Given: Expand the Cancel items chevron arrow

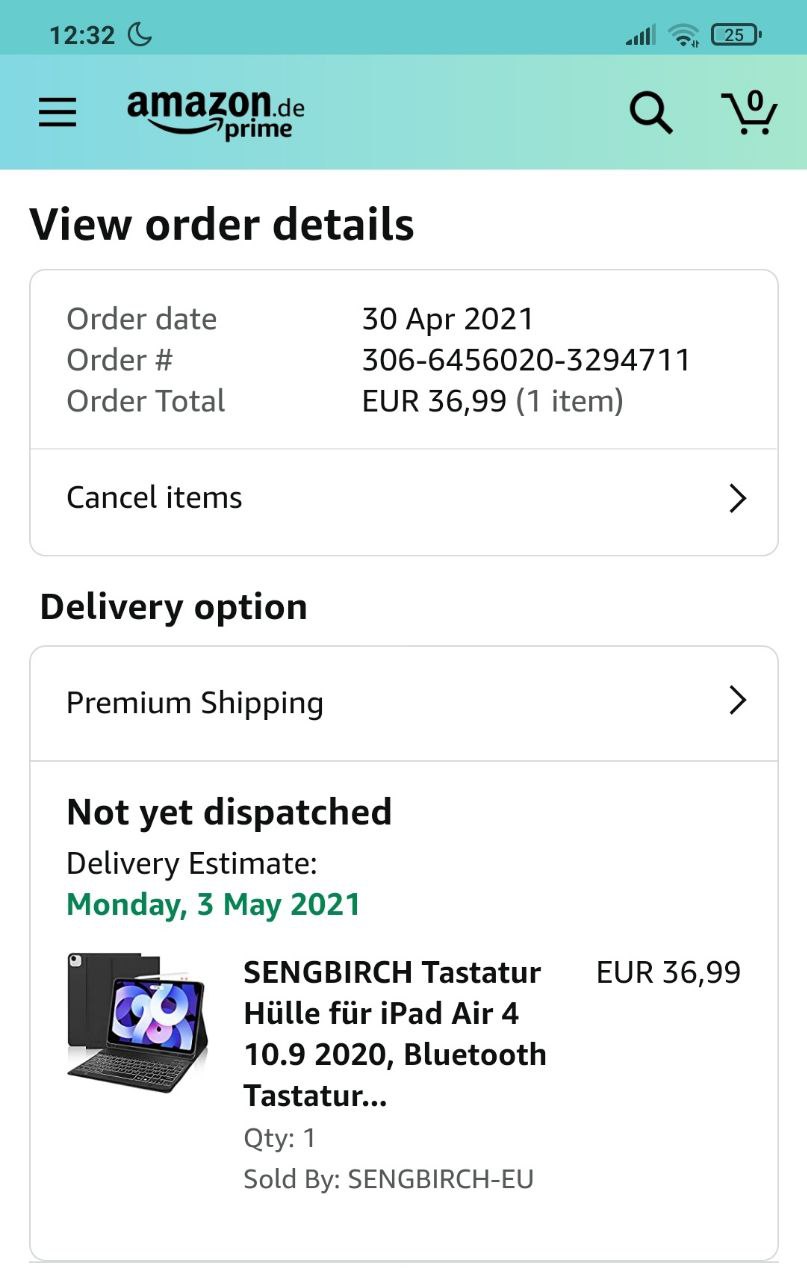Looking at the screenshot, I should tap(738, 498).
